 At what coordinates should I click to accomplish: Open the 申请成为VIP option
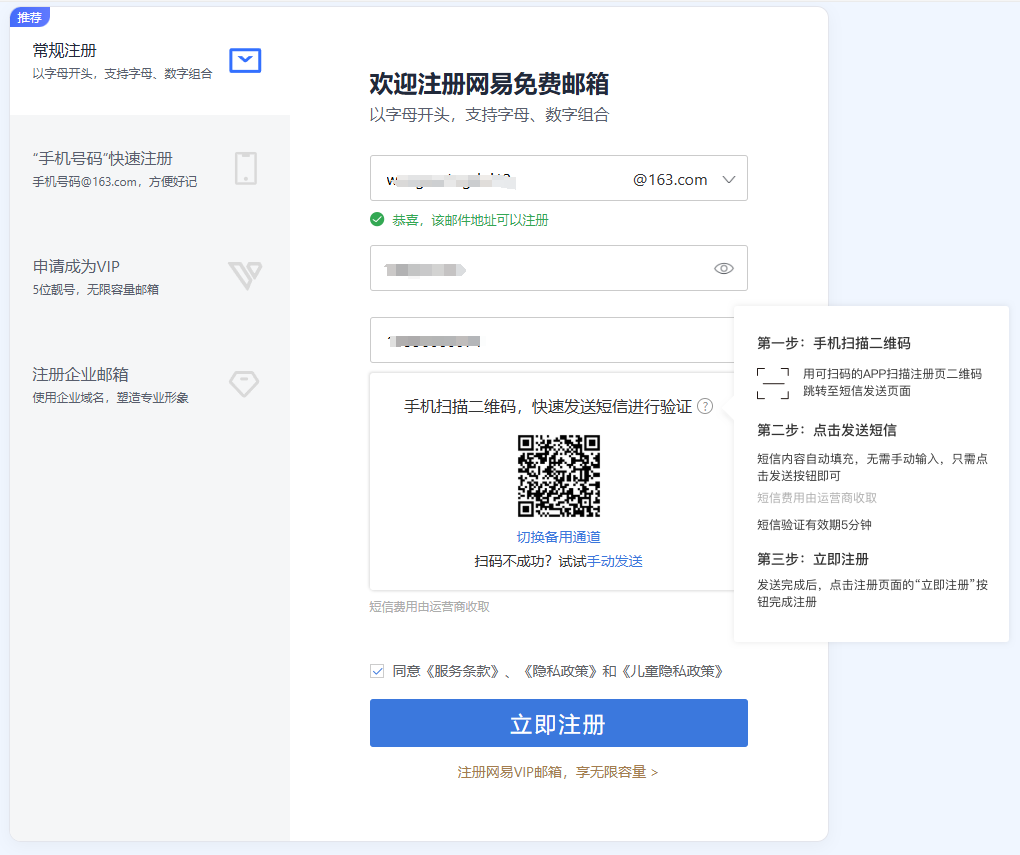click(150, 277)
